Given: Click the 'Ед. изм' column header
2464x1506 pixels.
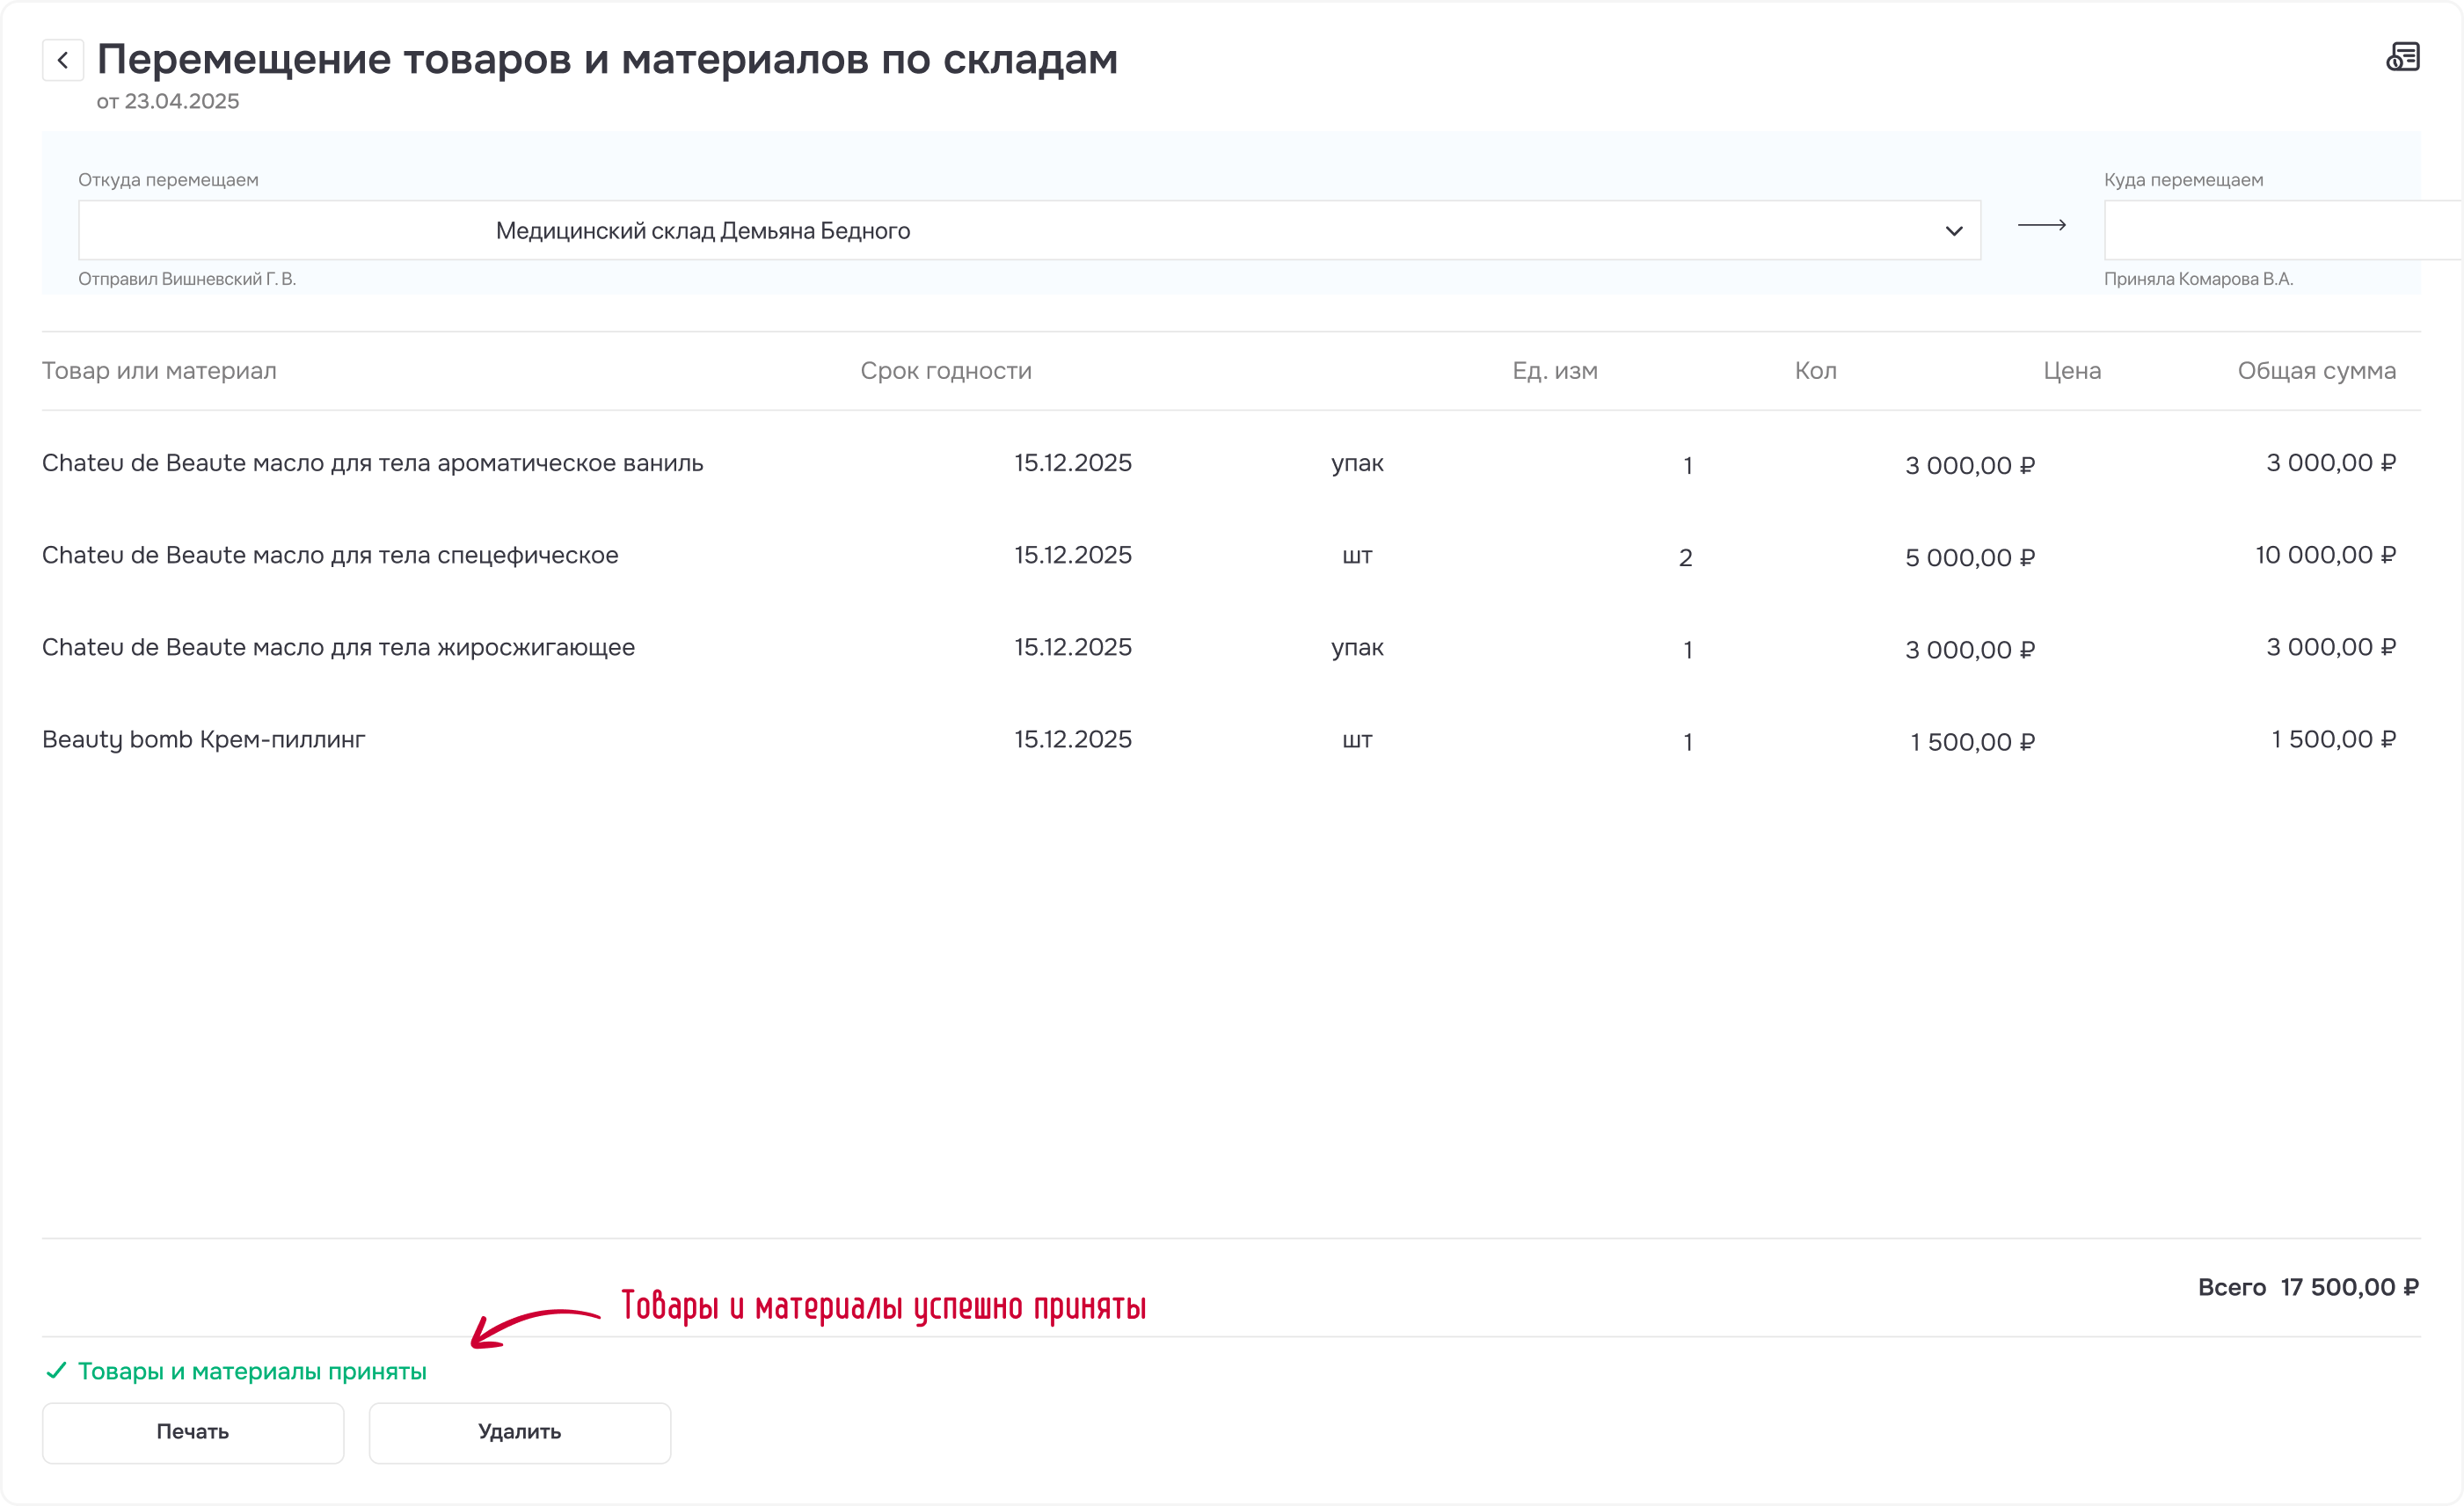Looking at the screenshot, I should [x=1555, y=371].
